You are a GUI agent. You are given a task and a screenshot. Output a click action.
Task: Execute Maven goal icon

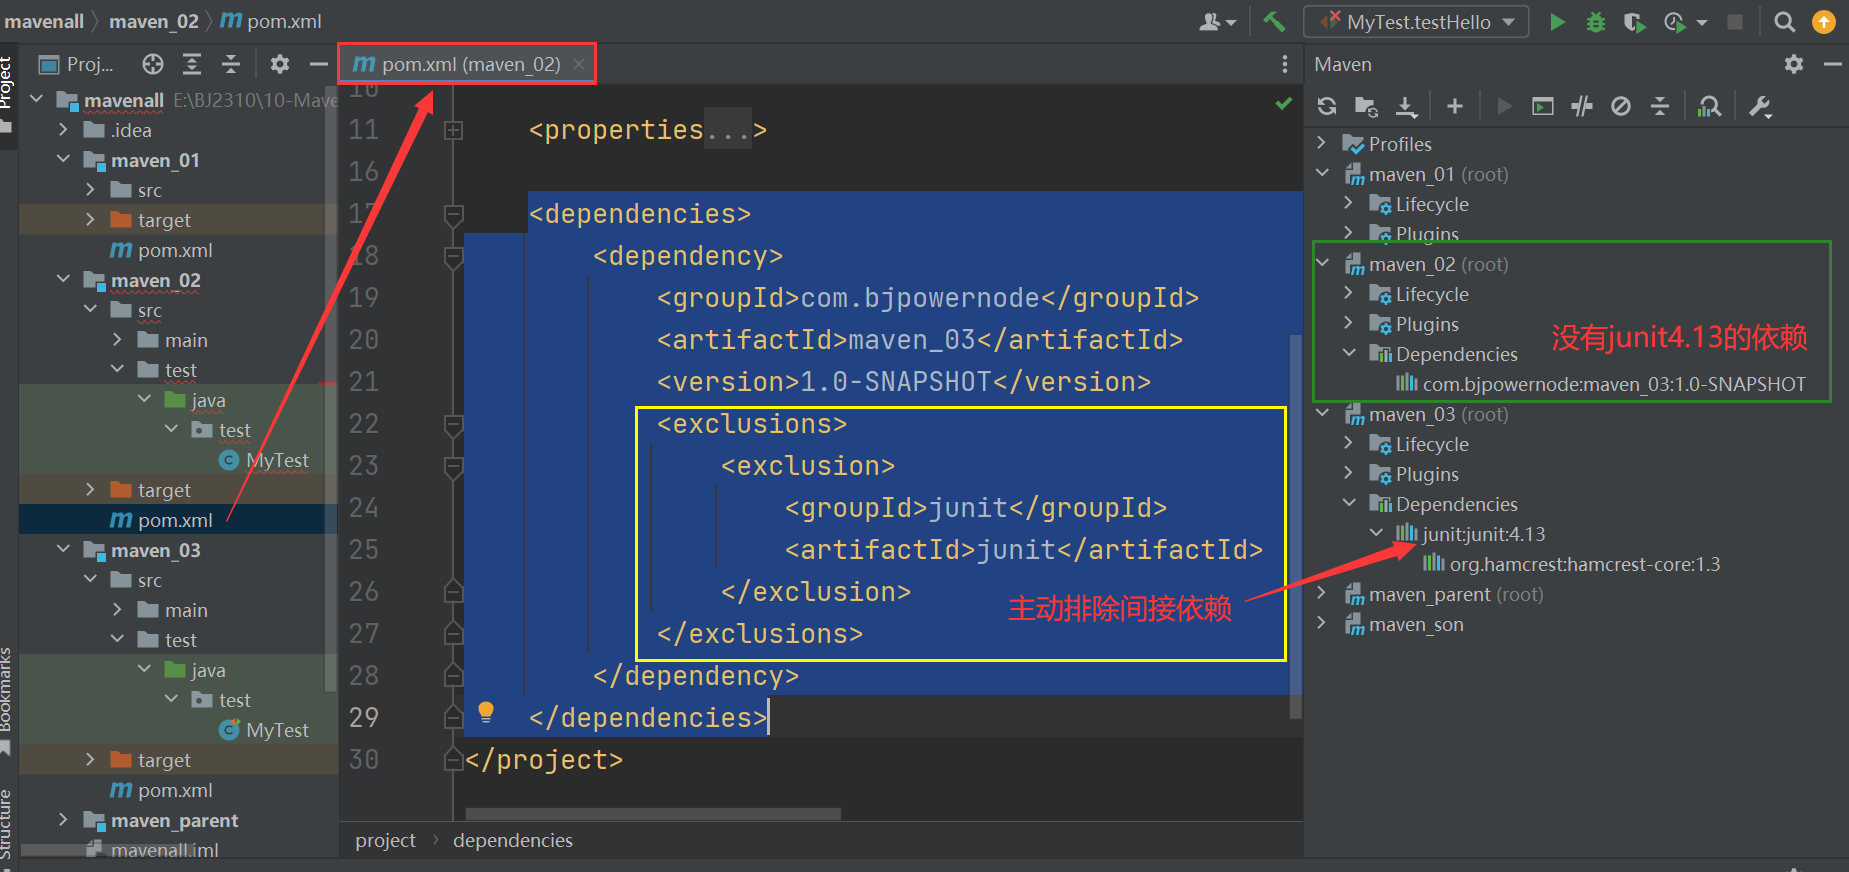coord(1543,106)
